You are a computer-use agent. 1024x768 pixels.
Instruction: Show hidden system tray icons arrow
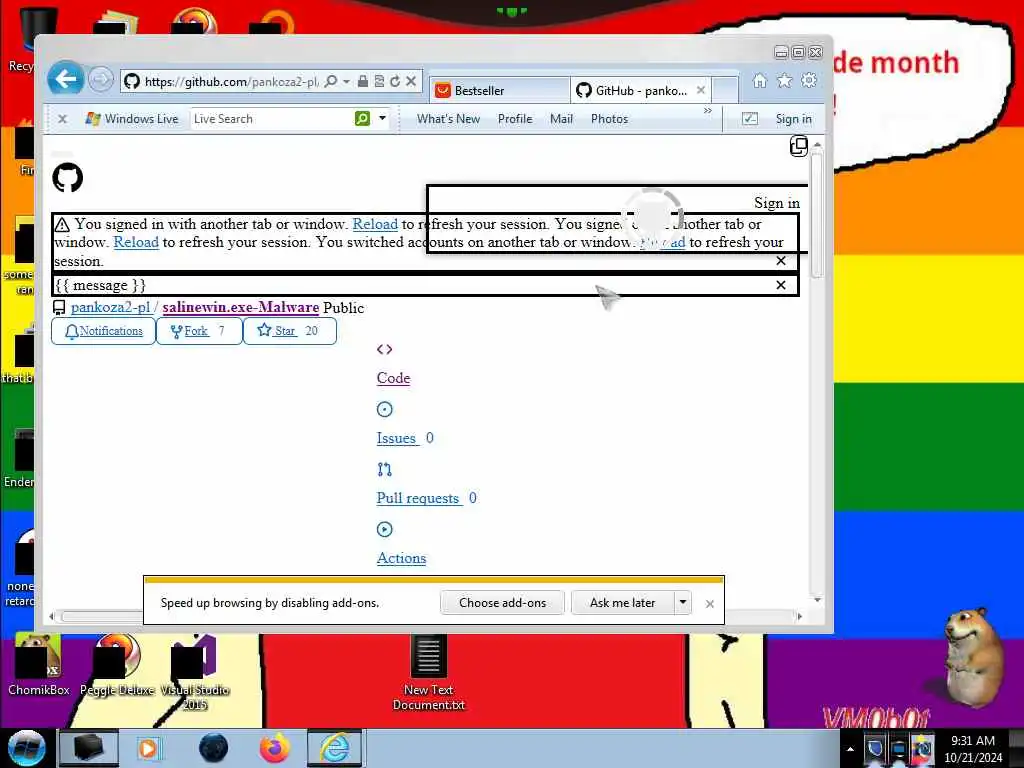click(850, 749)
